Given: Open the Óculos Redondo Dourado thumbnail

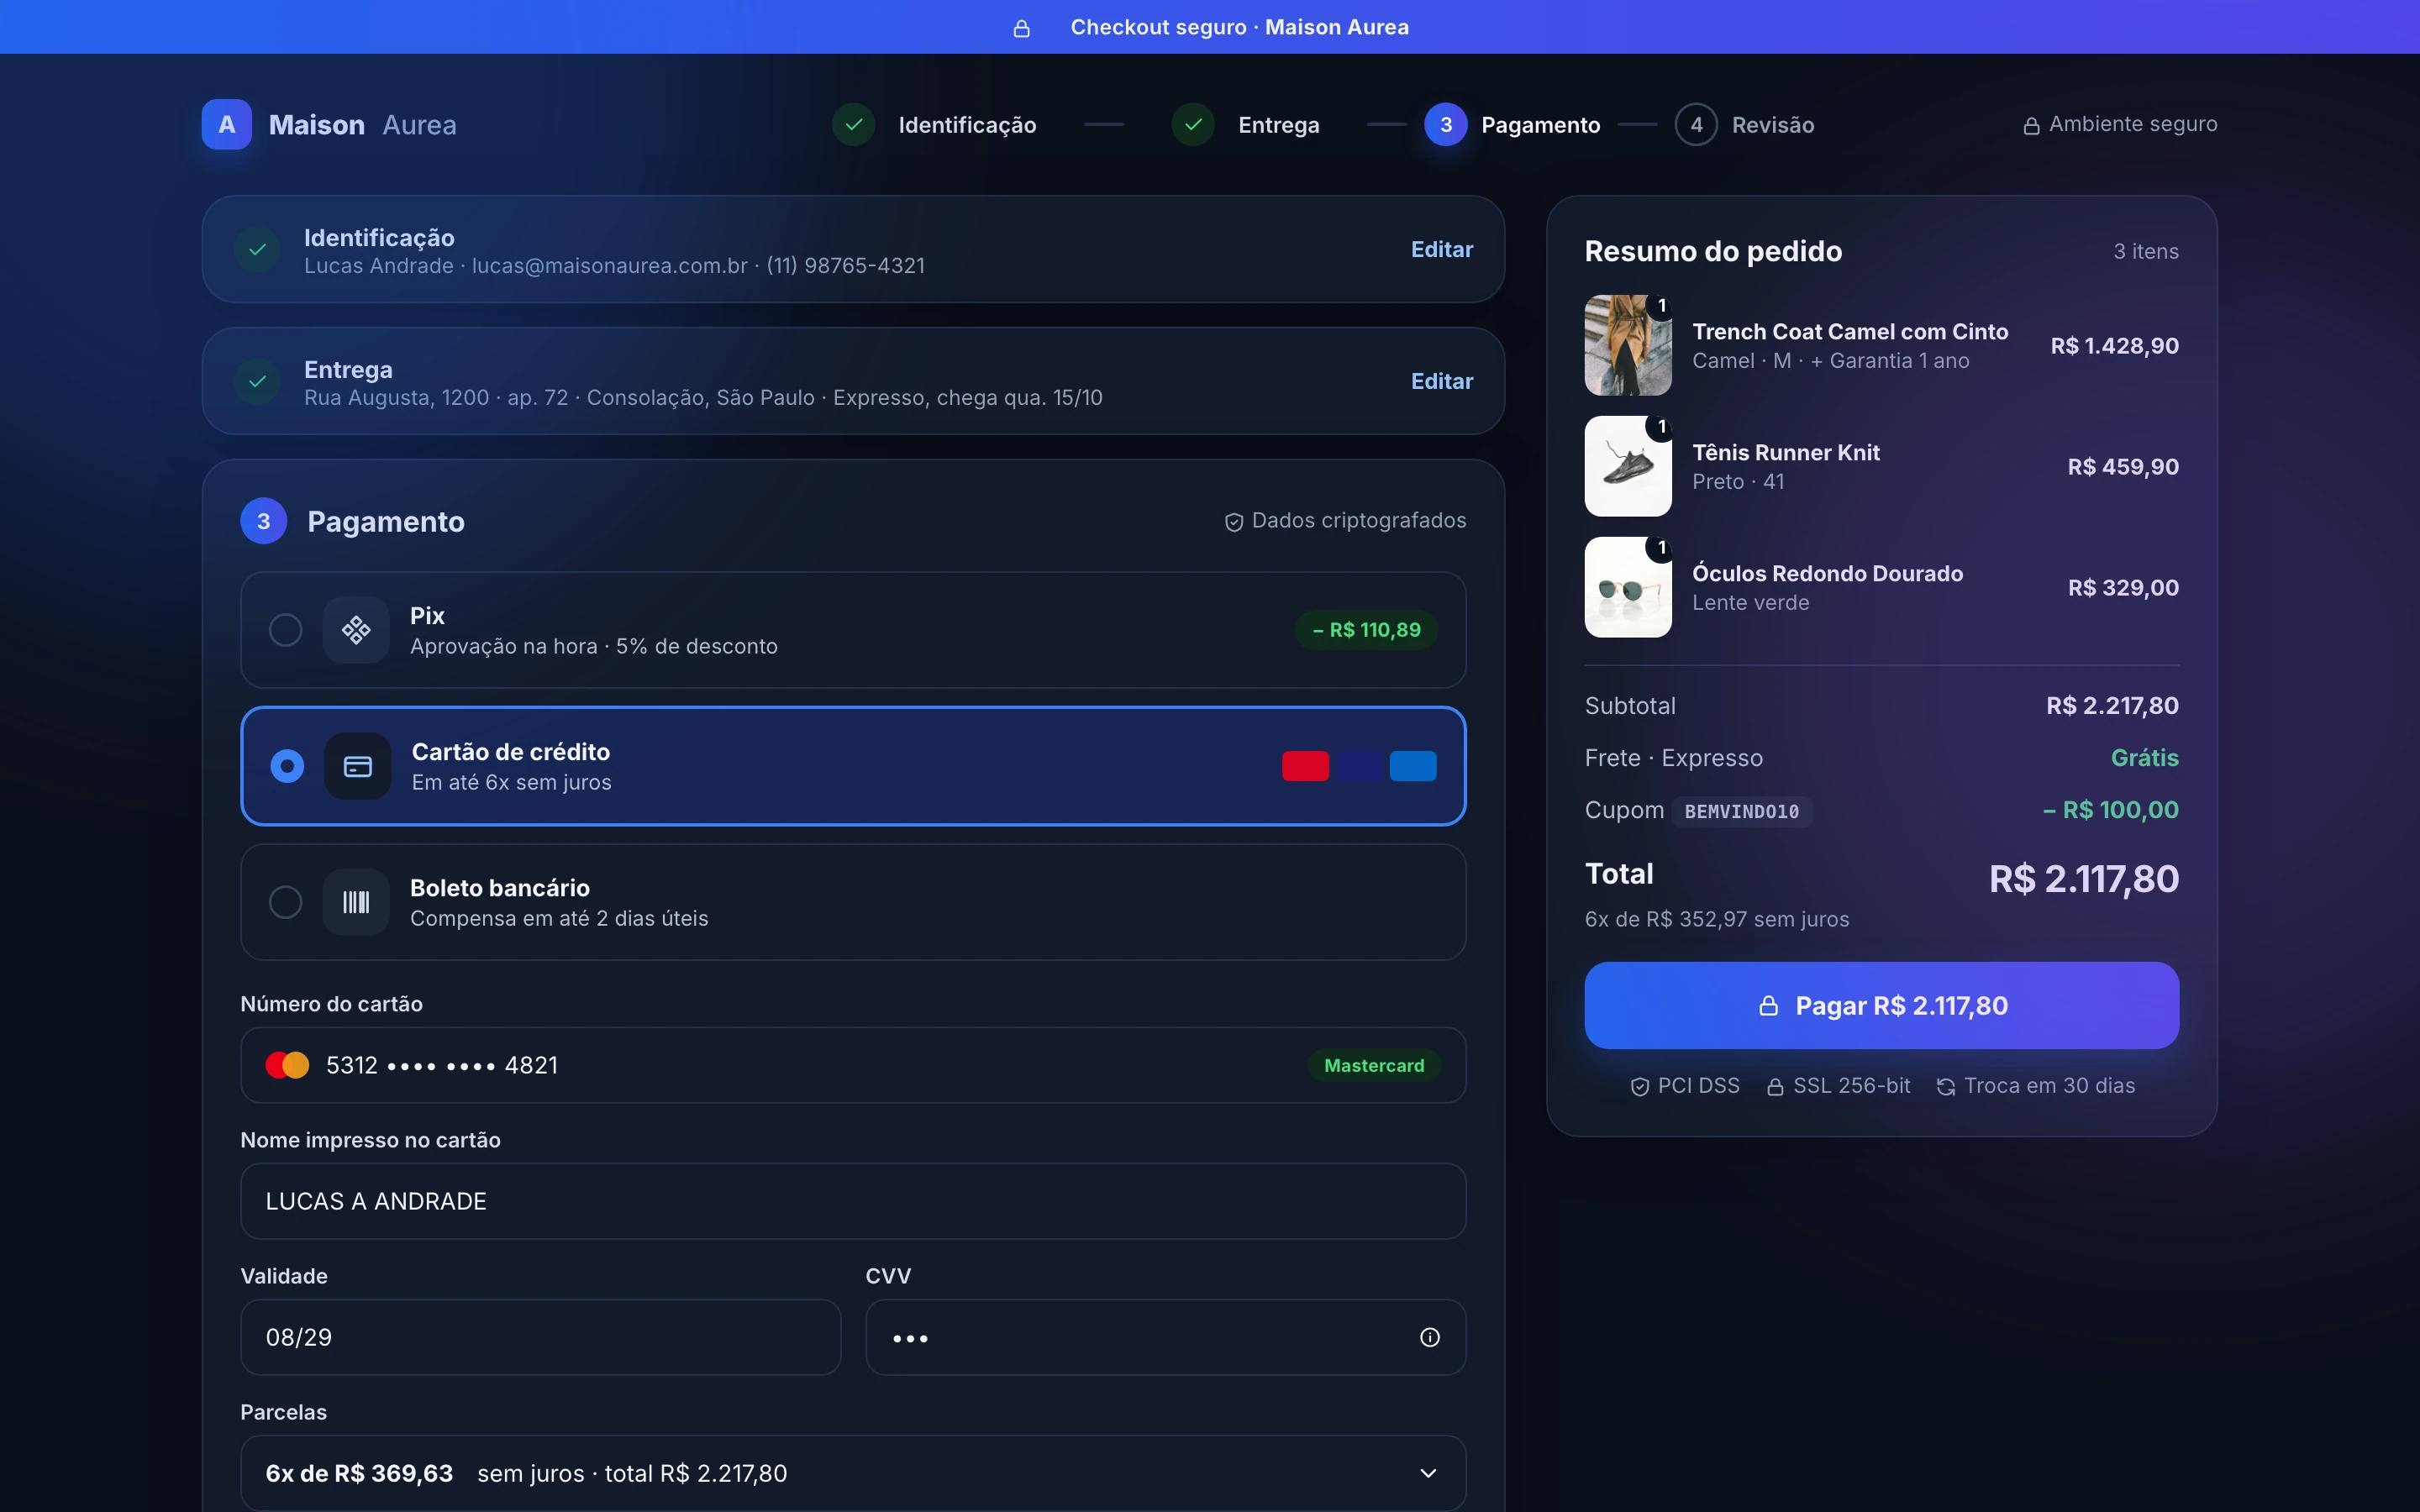Looking at the screenshot, I should [x=1628, y=587].
